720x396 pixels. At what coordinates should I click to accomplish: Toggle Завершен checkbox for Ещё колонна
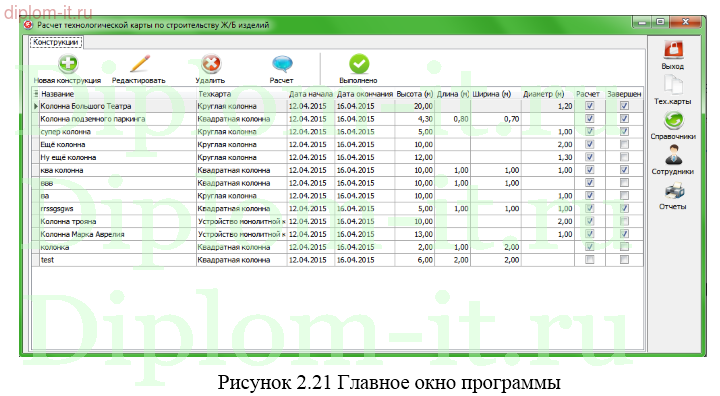(x=624, y=144)
